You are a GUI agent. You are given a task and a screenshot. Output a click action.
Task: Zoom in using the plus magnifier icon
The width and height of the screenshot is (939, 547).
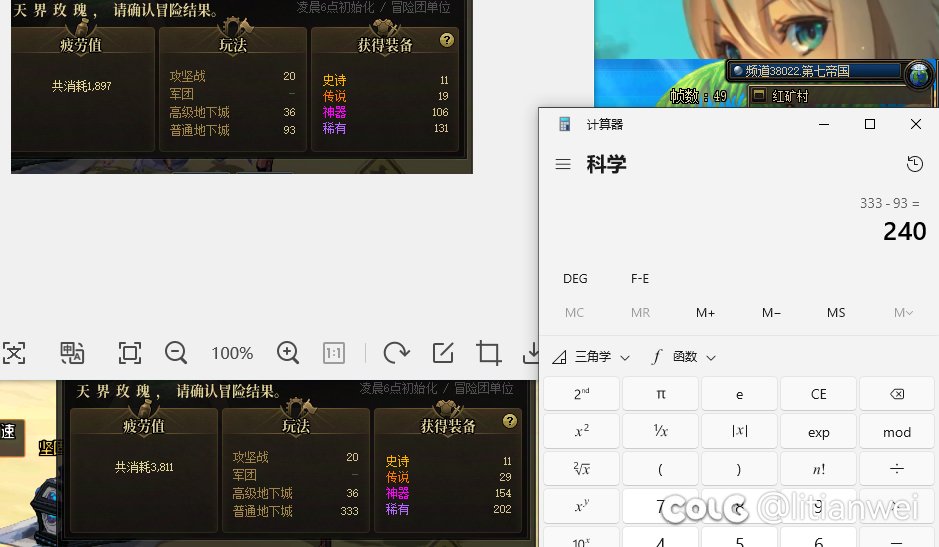288,353
